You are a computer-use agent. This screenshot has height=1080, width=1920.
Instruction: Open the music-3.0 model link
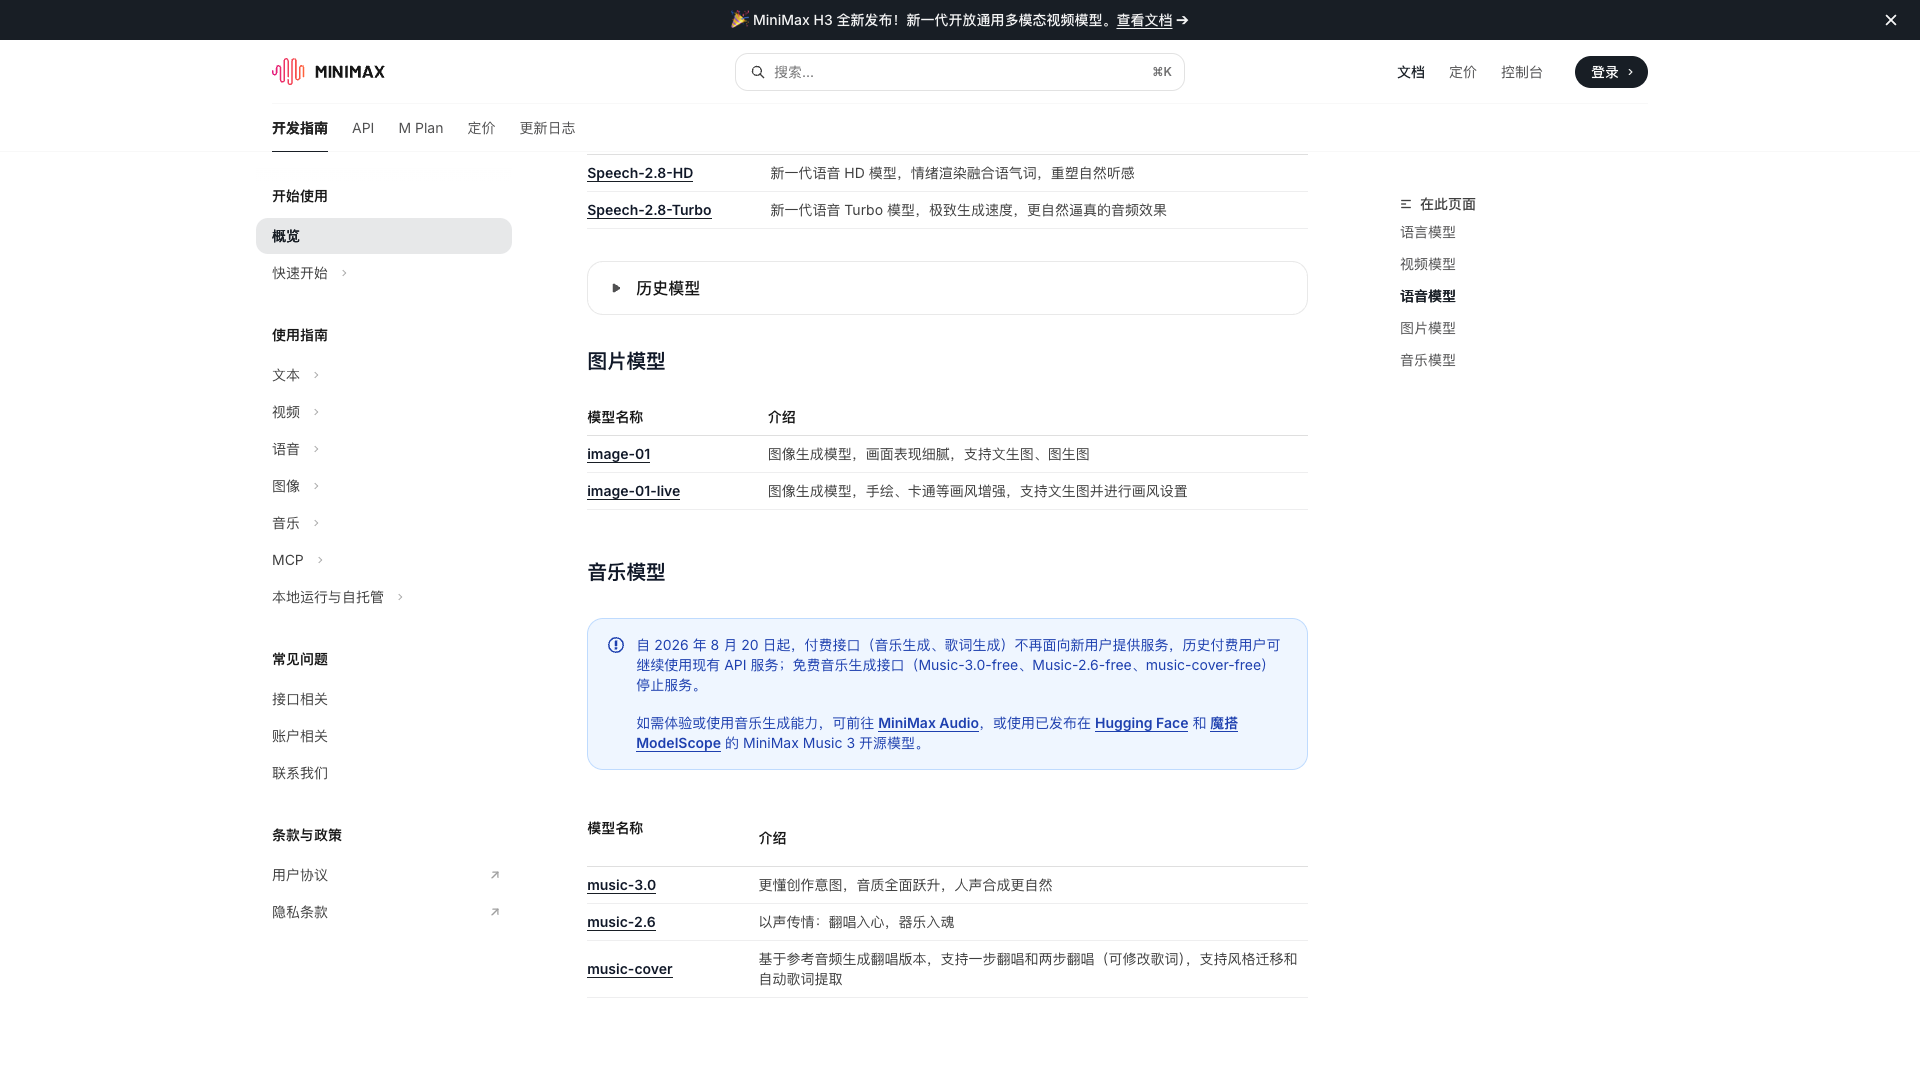(x=621, y=885)
